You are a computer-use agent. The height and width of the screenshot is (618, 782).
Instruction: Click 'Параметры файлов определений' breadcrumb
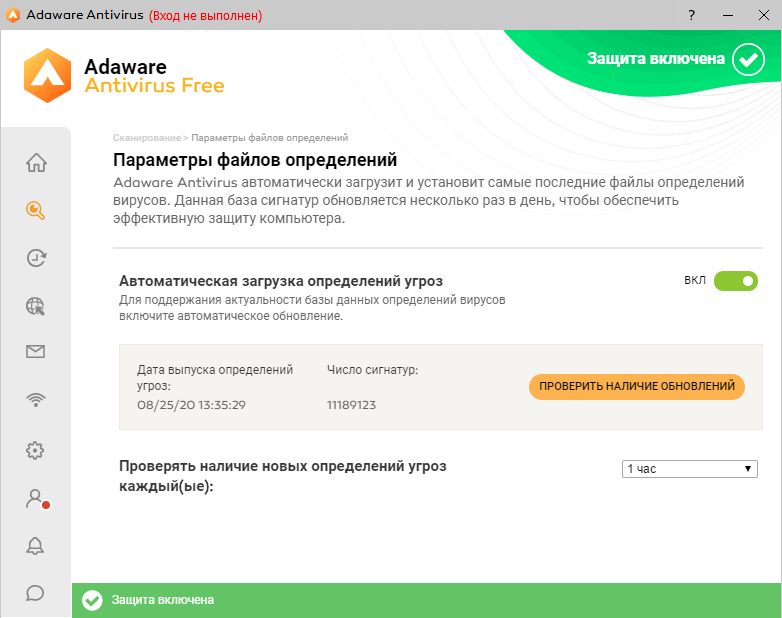[270, 138]
